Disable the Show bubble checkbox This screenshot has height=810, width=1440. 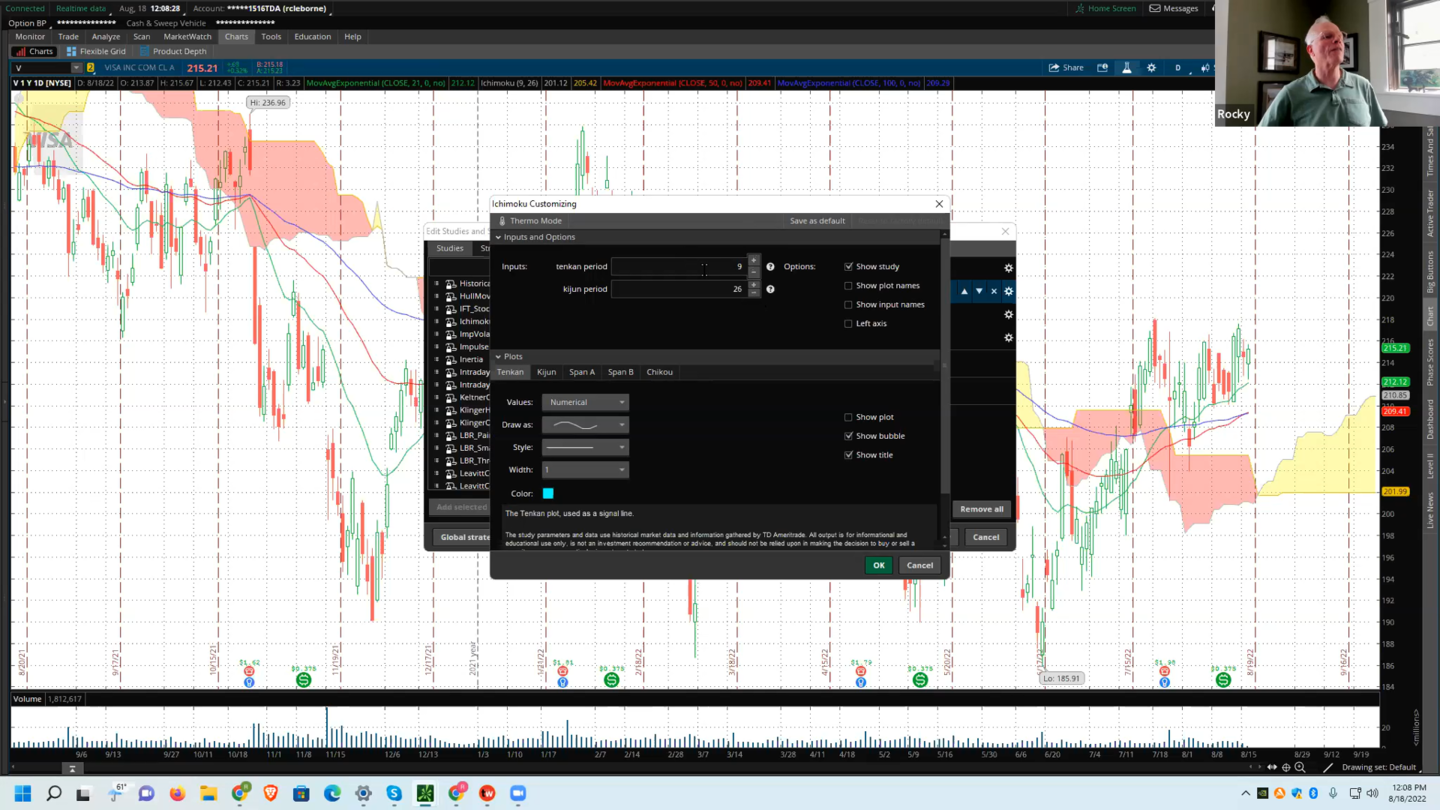tap(848, 435)
